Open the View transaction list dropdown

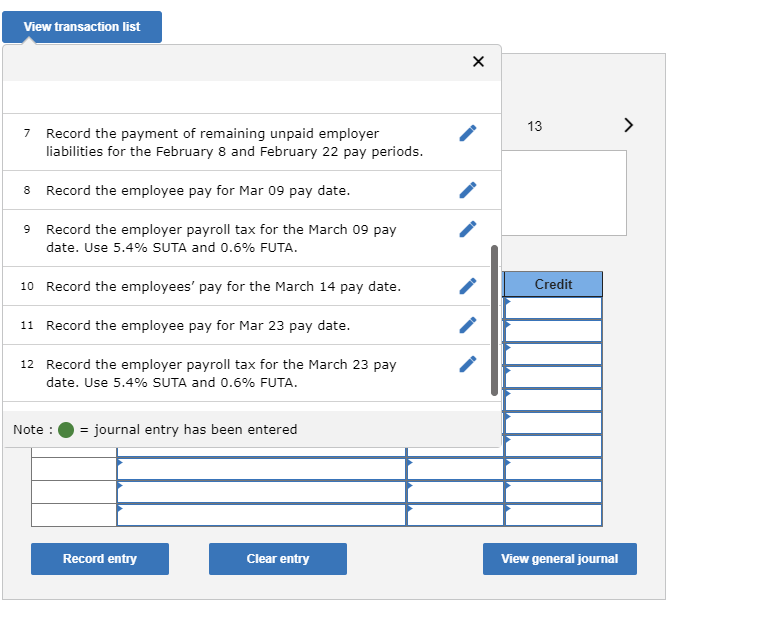click(82, 27)
